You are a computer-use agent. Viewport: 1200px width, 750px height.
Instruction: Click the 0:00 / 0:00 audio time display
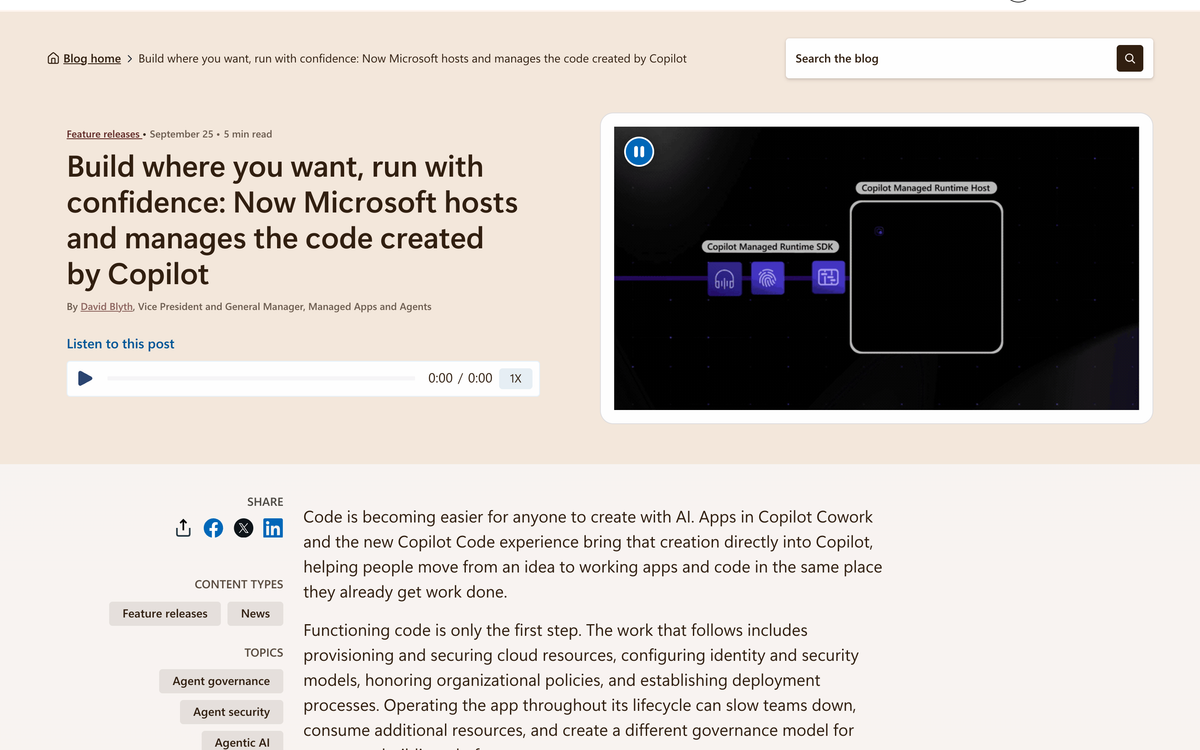460,378
